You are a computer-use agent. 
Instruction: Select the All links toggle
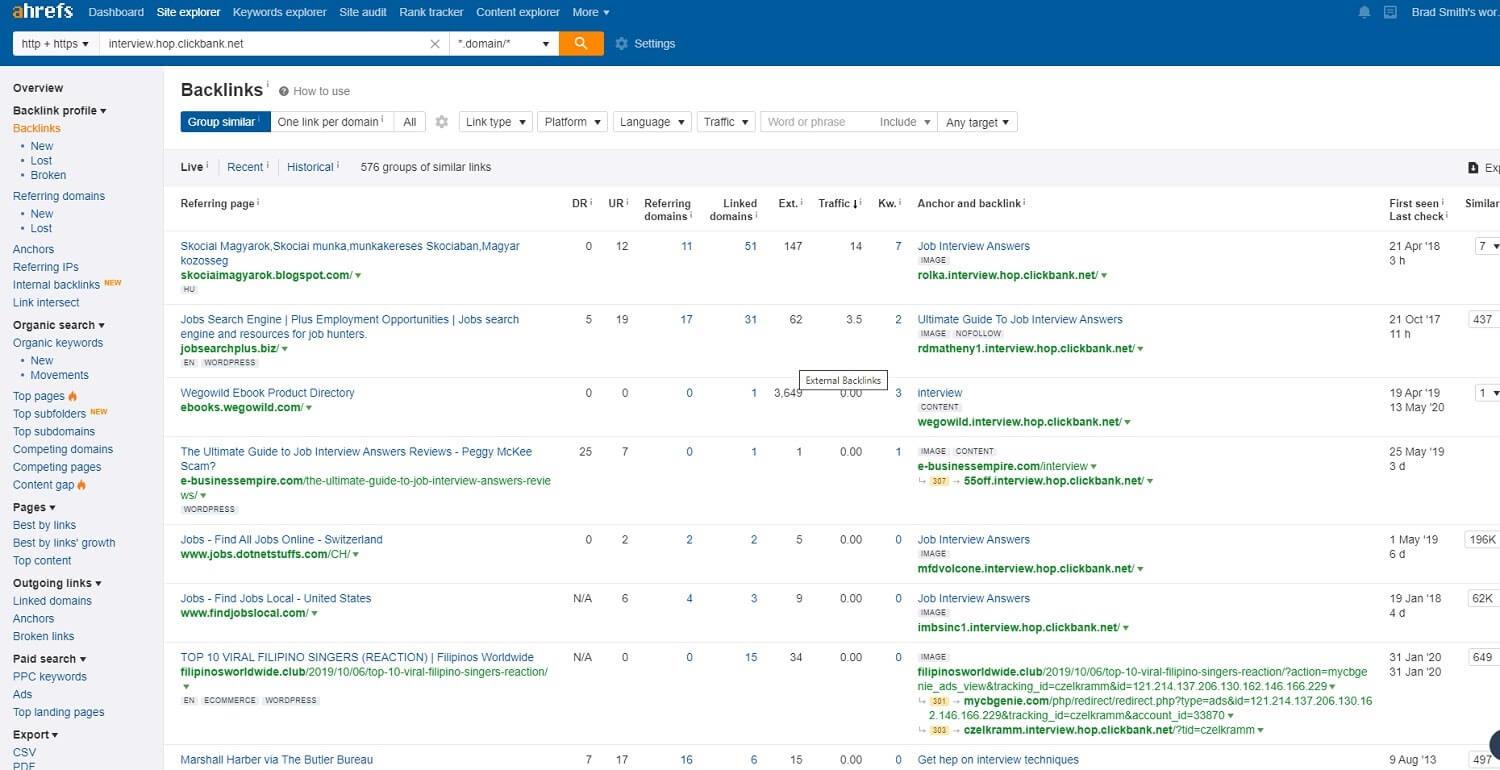click(409, 122)
